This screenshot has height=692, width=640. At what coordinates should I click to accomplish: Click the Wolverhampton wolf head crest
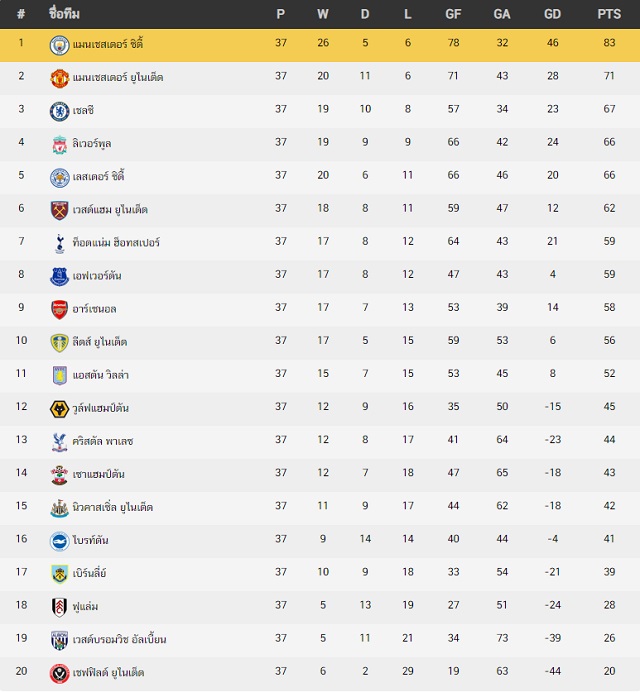coord(59,409)
